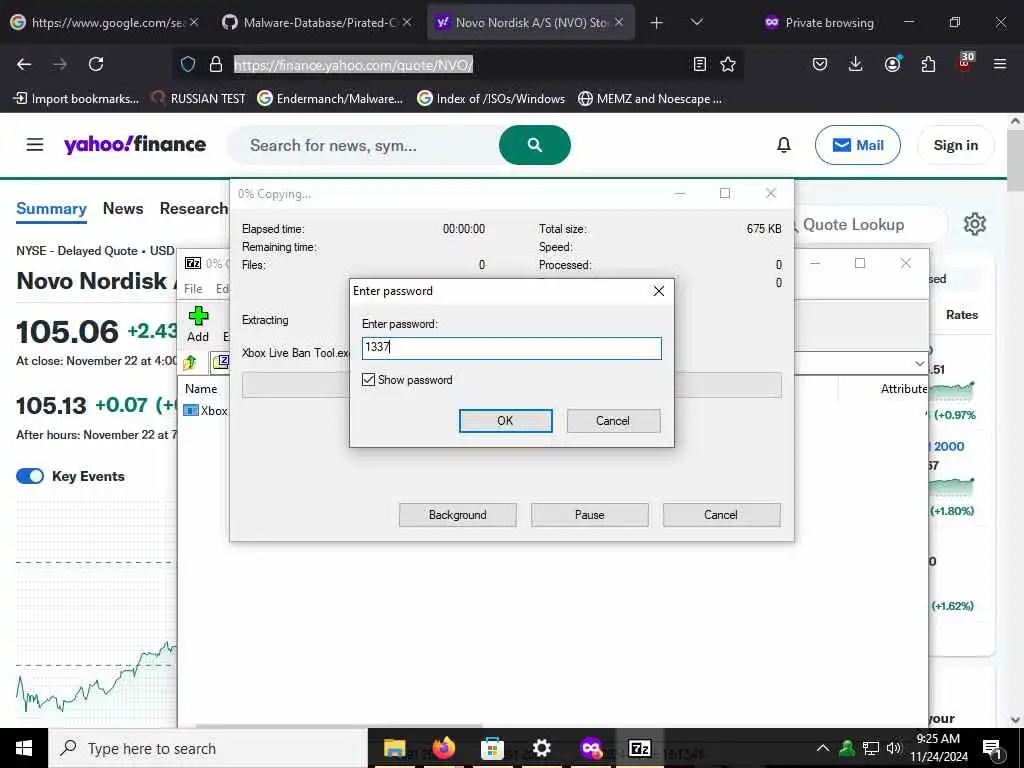The width and height of the screenshot is (1024, 768).
Task: Click the Sign in button
Action: click(955, 145)
